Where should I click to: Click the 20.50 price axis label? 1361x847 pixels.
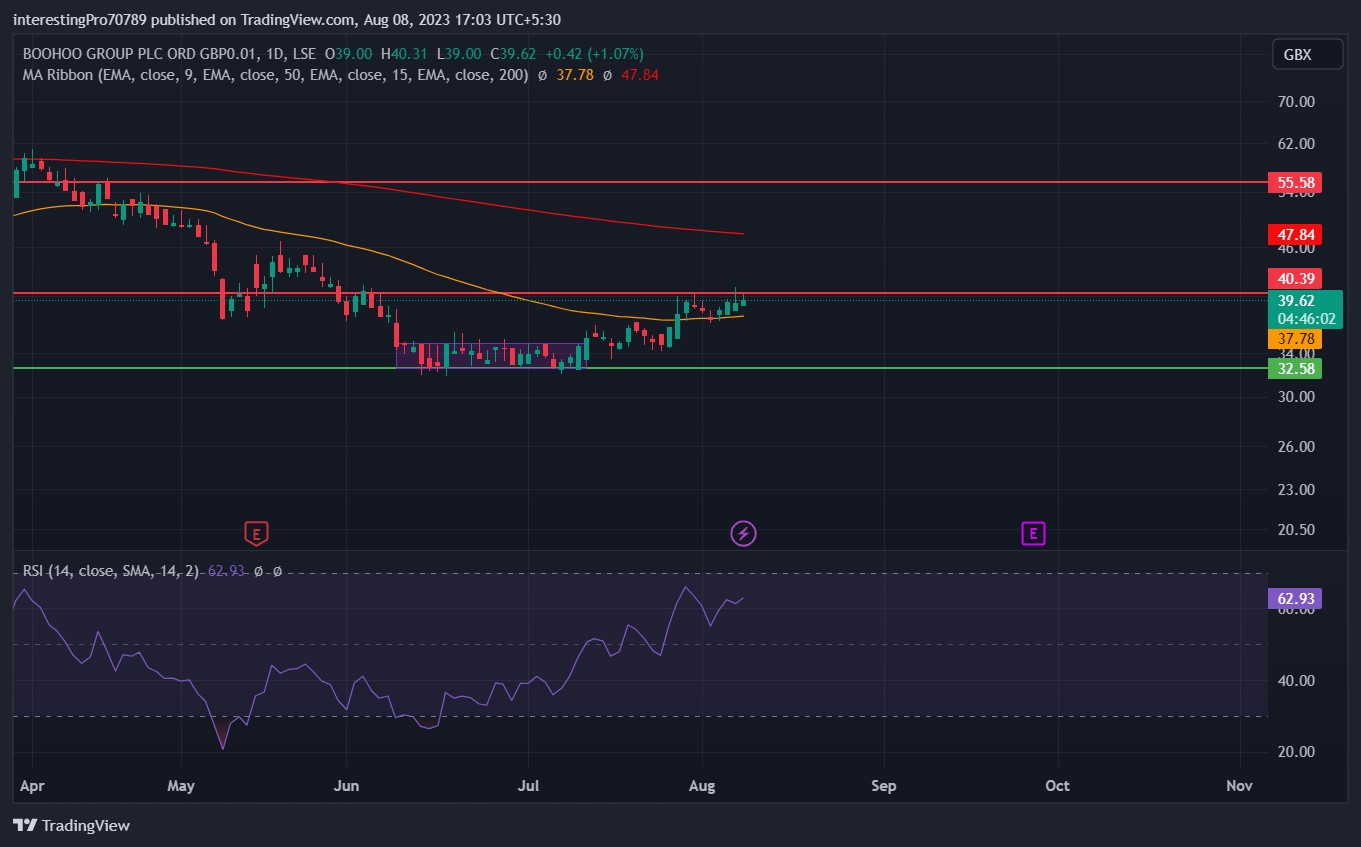pos(1294,530)
